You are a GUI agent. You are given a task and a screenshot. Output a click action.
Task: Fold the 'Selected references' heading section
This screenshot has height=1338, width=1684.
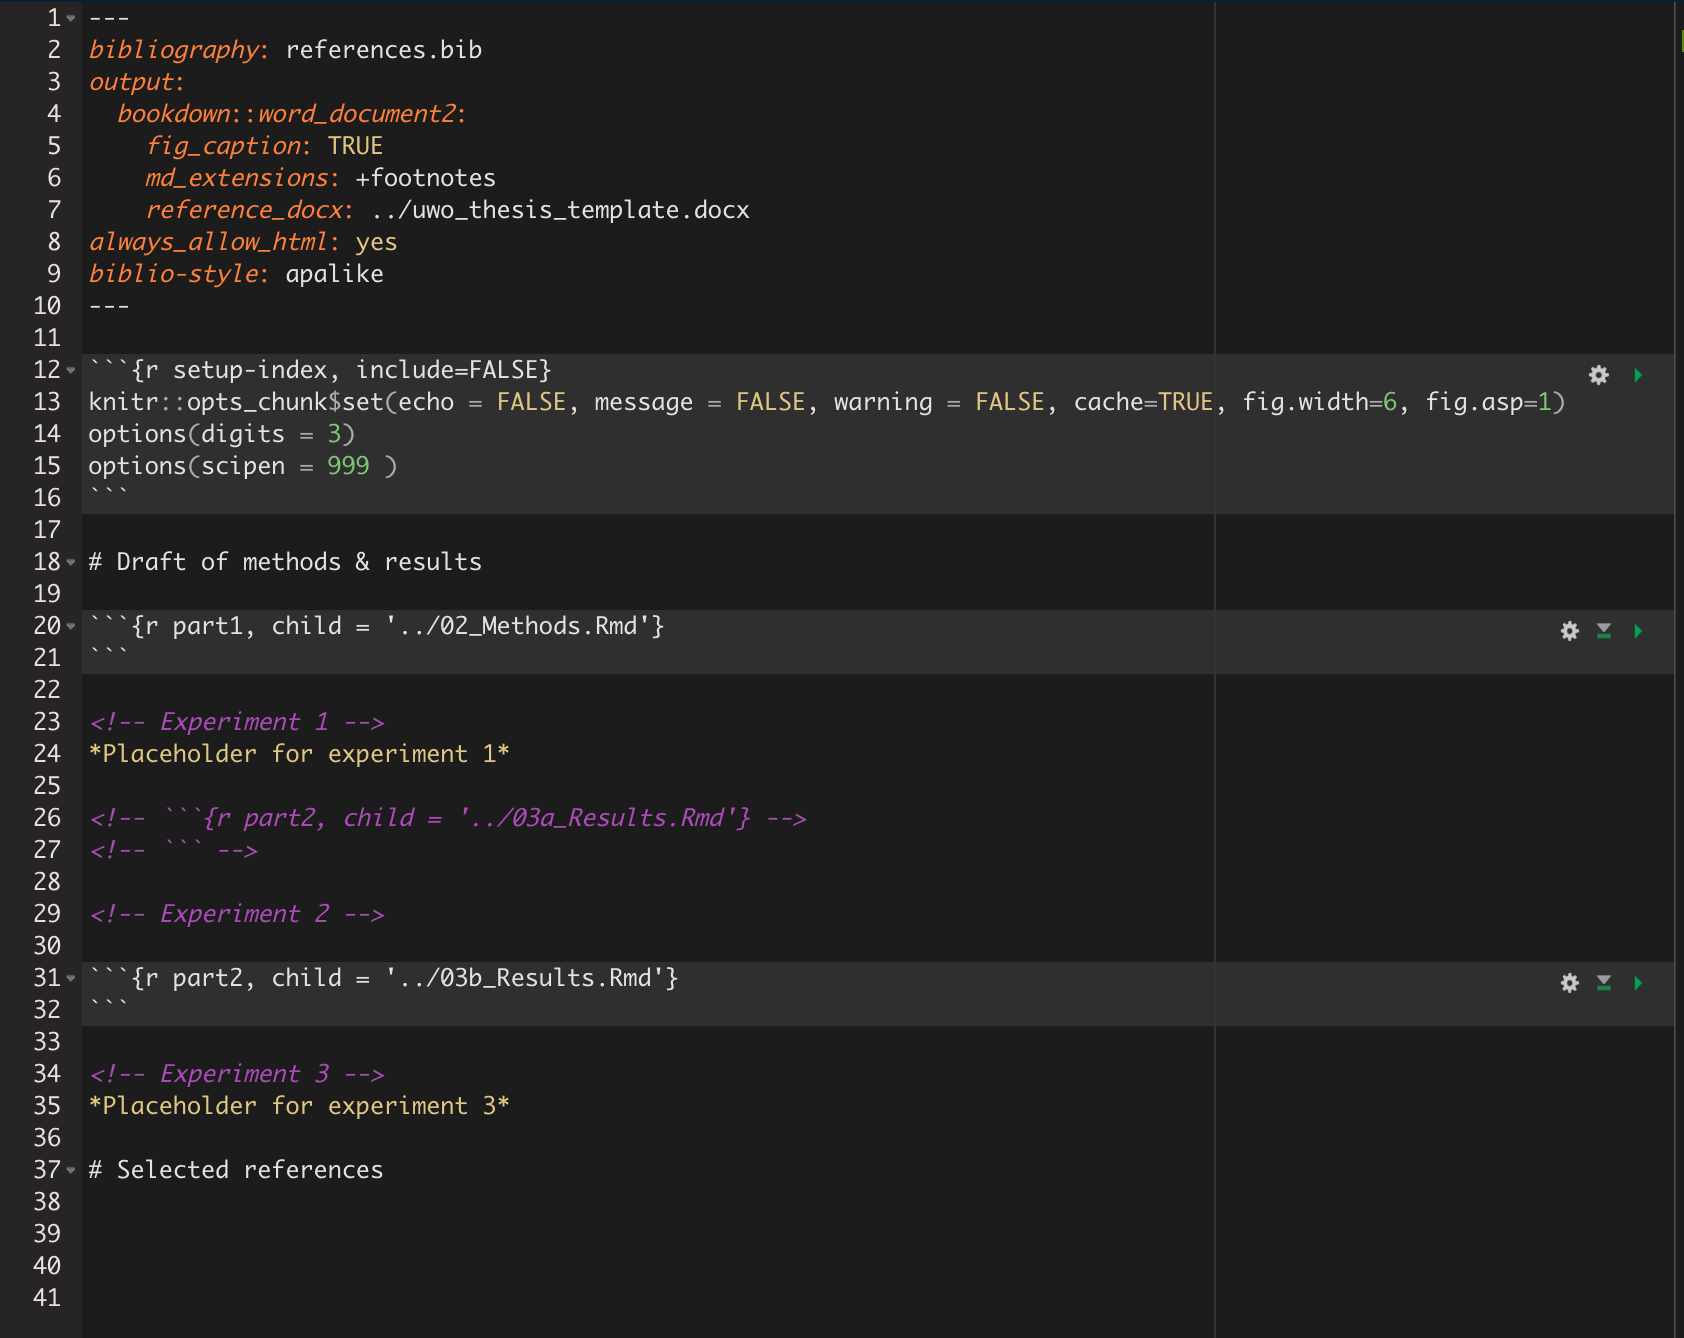pos(71,1171)
